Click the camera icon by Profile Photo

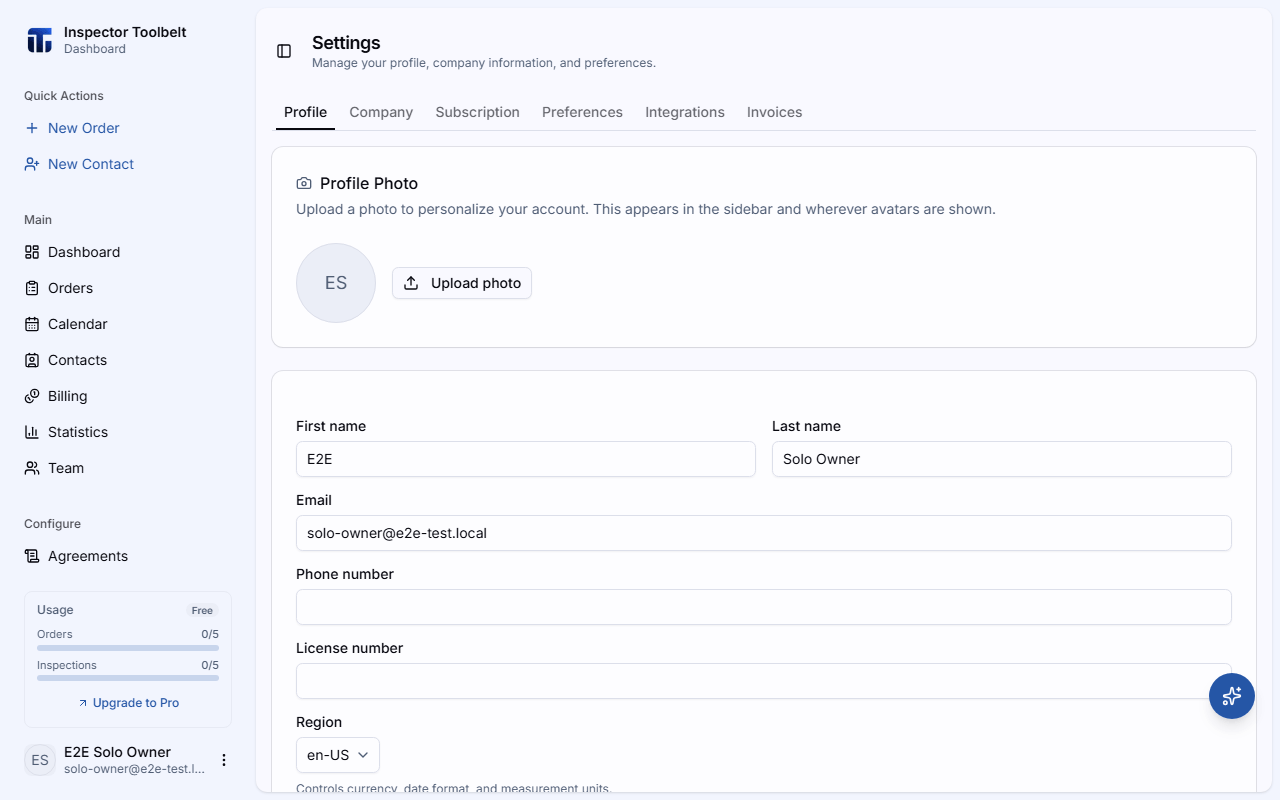pos(304,184)
